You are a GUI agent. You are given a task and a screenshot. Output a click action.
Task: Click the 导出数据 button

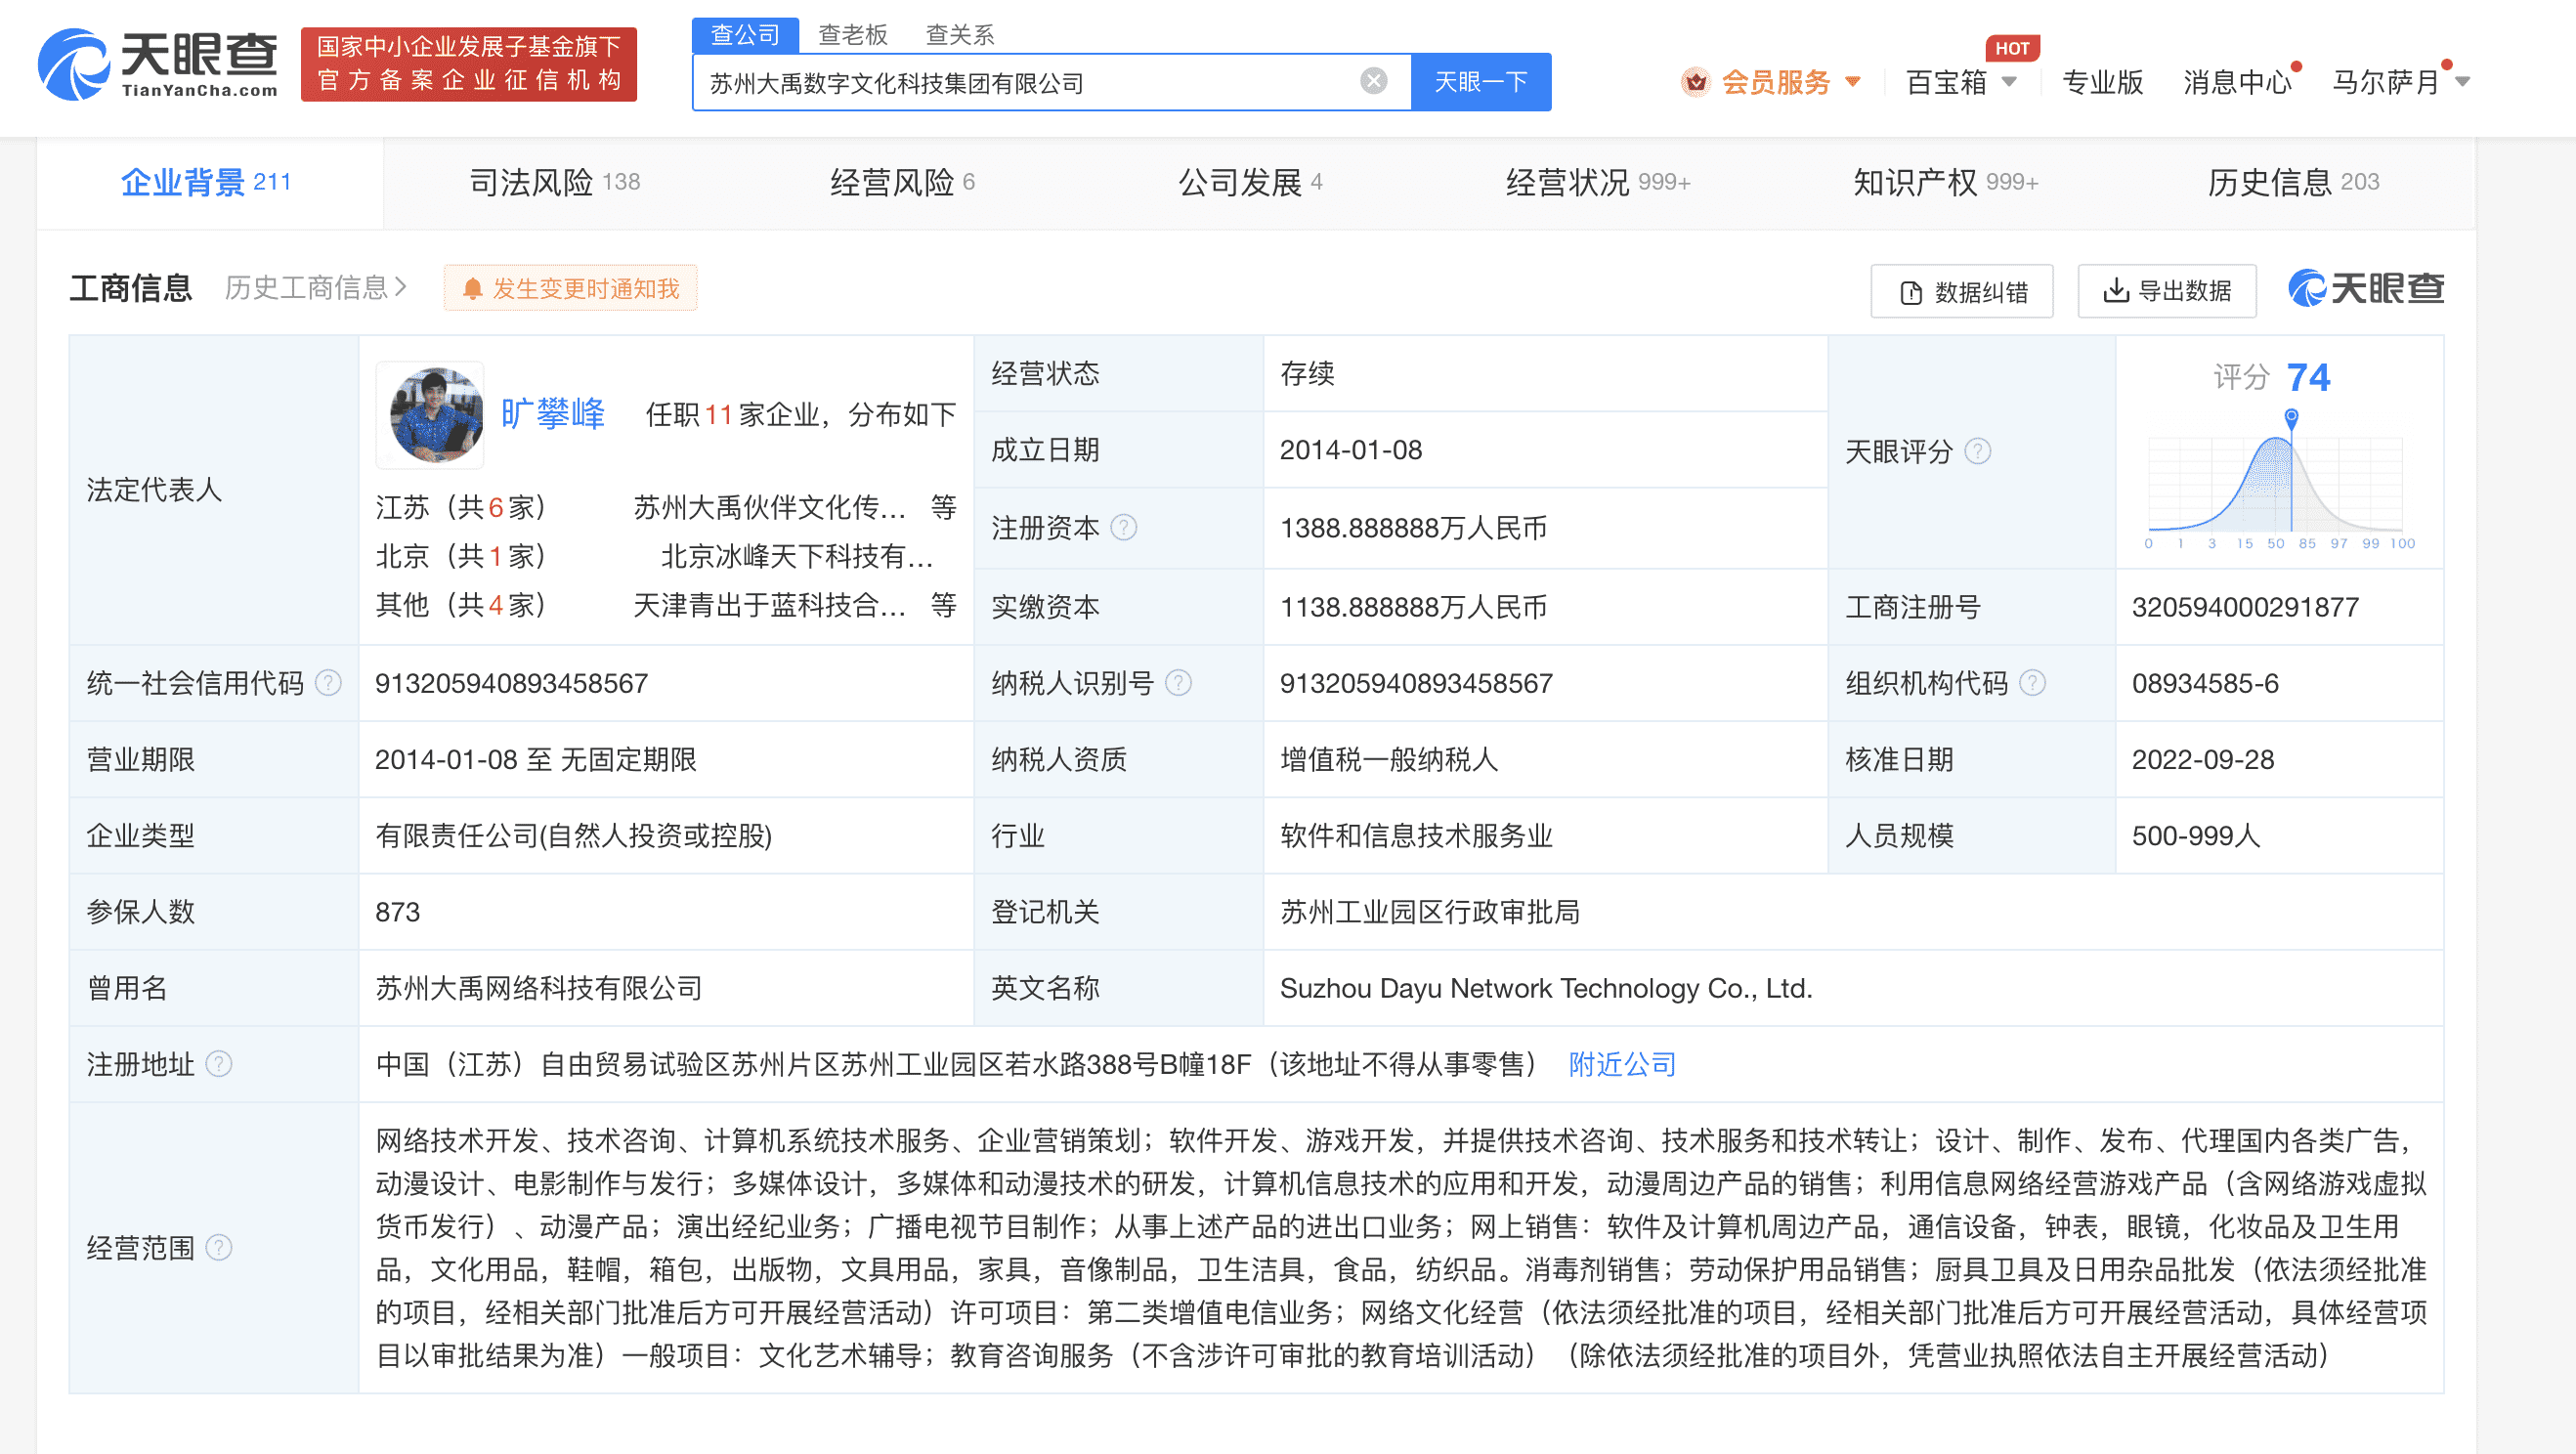coord(2167,291)
